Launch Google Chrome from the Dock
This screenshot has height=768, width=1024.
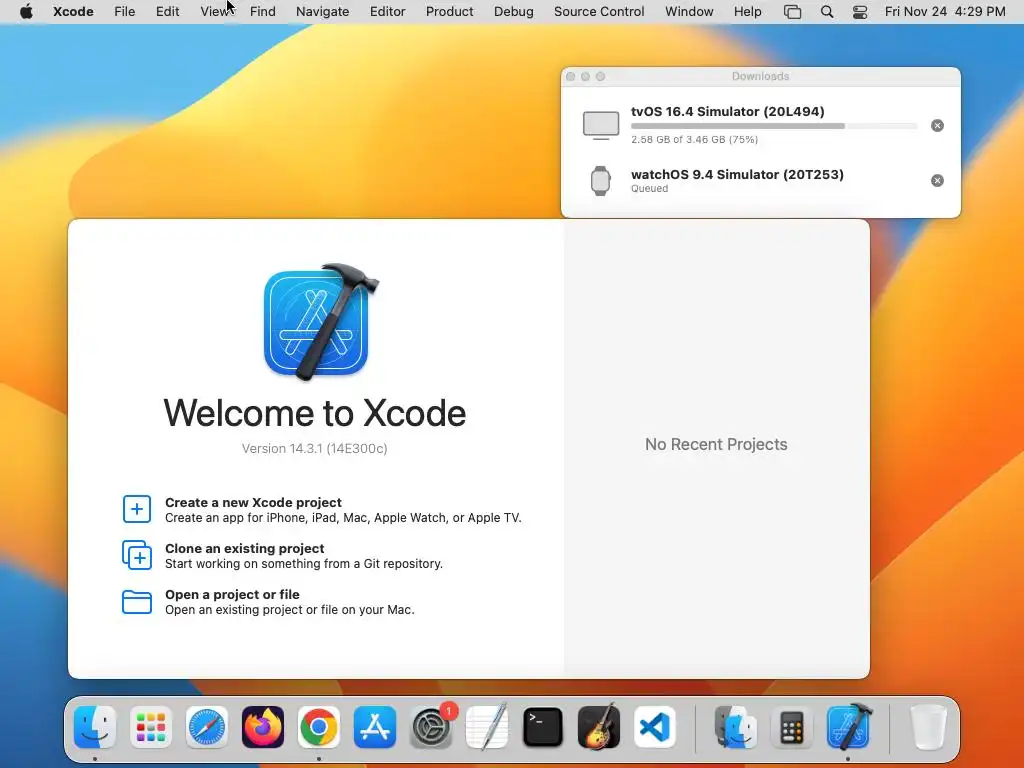click(319, 727)
